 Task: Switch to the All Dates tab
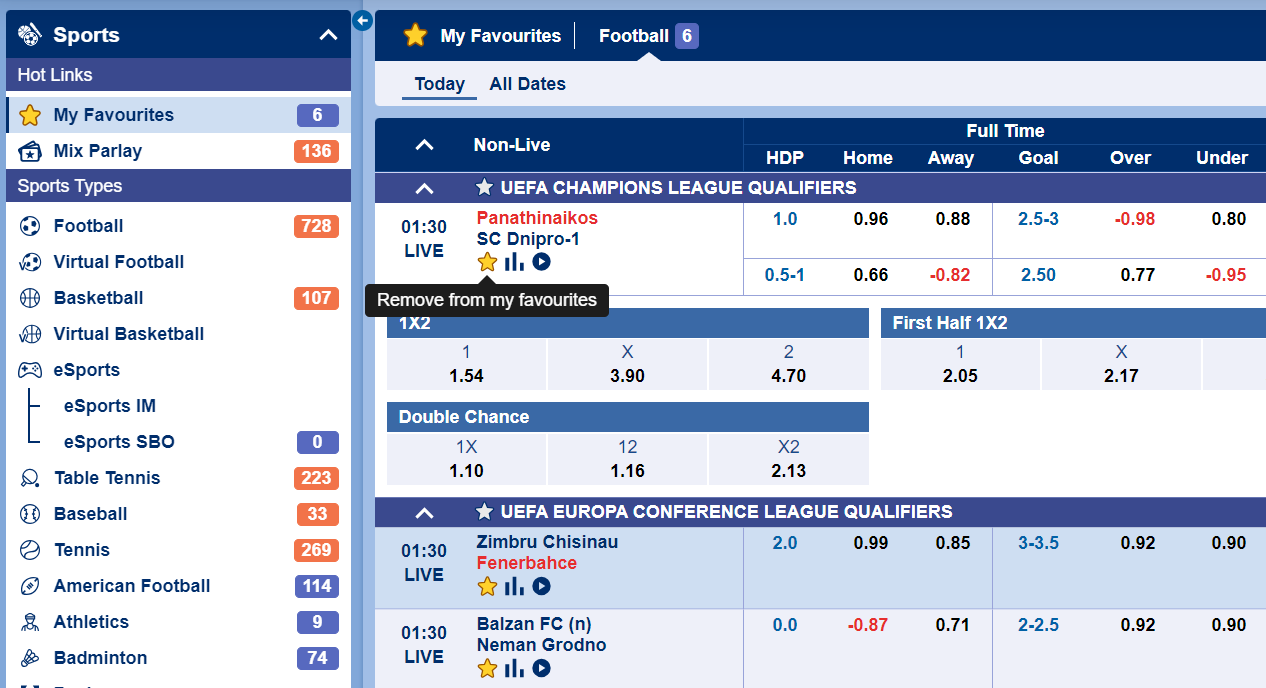click(x=527, y=84)
